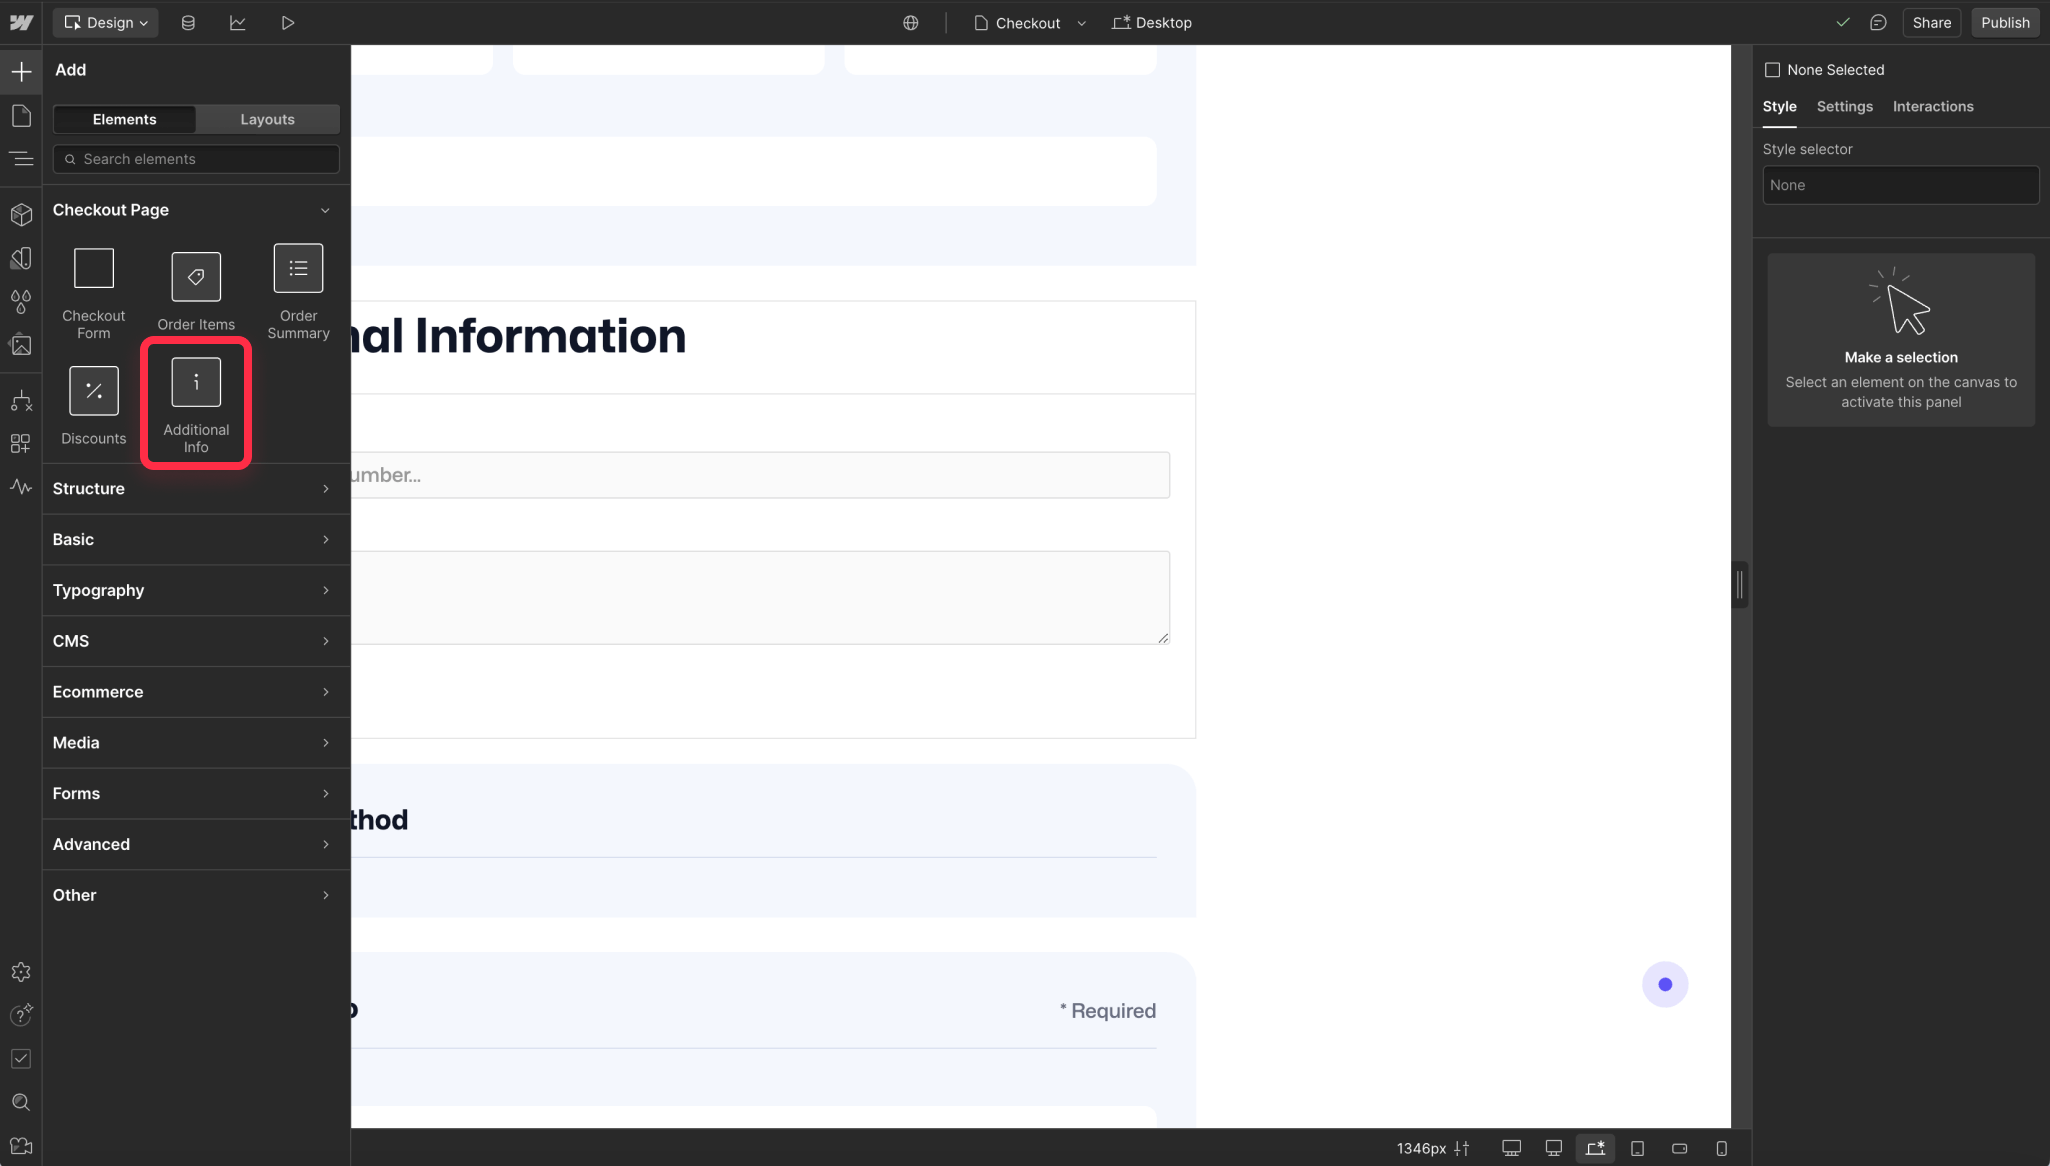Open the Variables panel icon

click(x=21, y=258)
